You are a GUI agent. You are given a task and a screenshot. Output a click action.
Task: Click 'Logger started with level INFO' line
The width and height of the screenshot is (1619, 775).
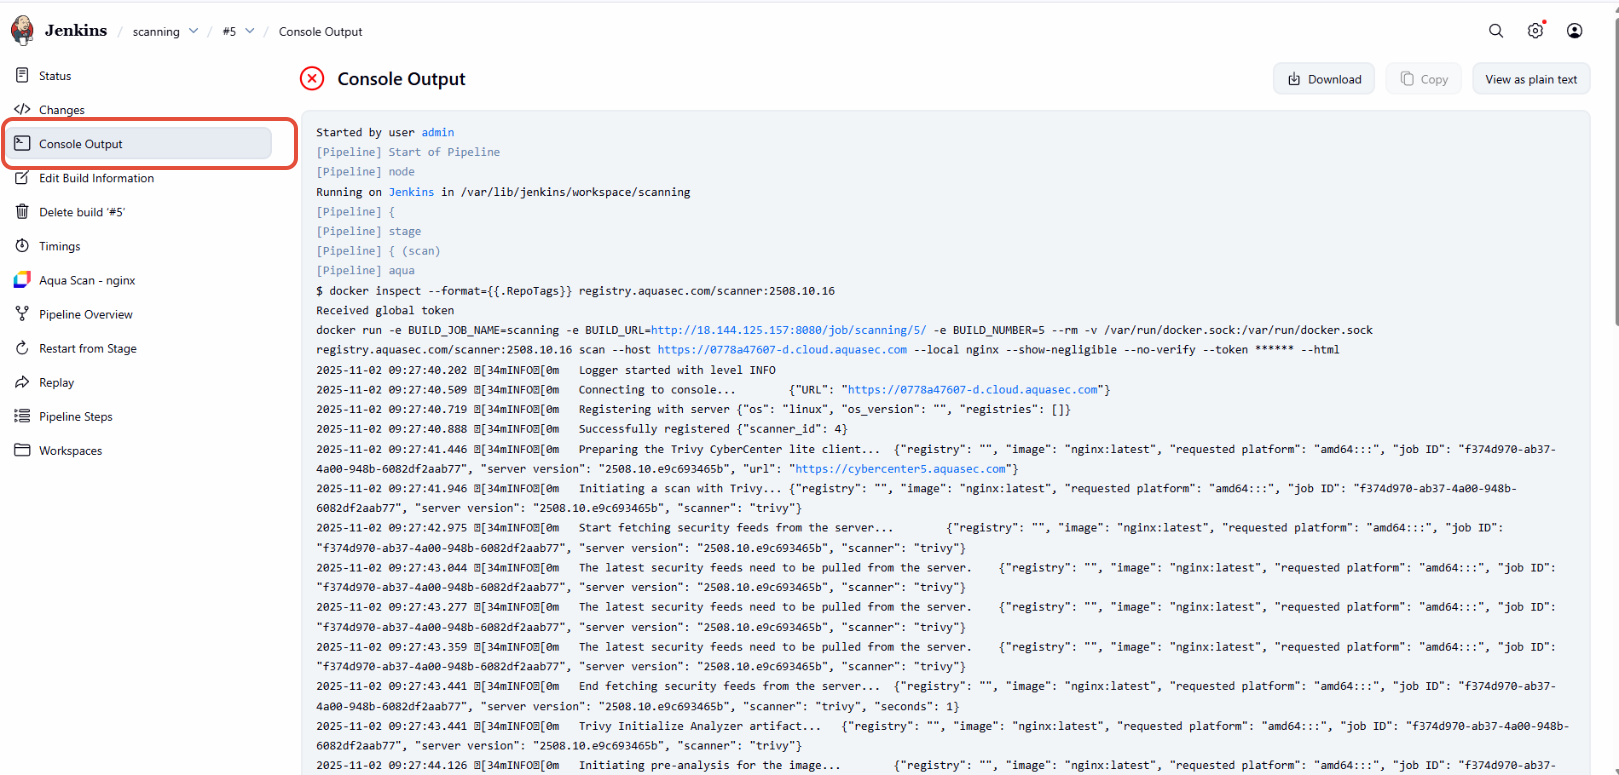coord(546,370)
